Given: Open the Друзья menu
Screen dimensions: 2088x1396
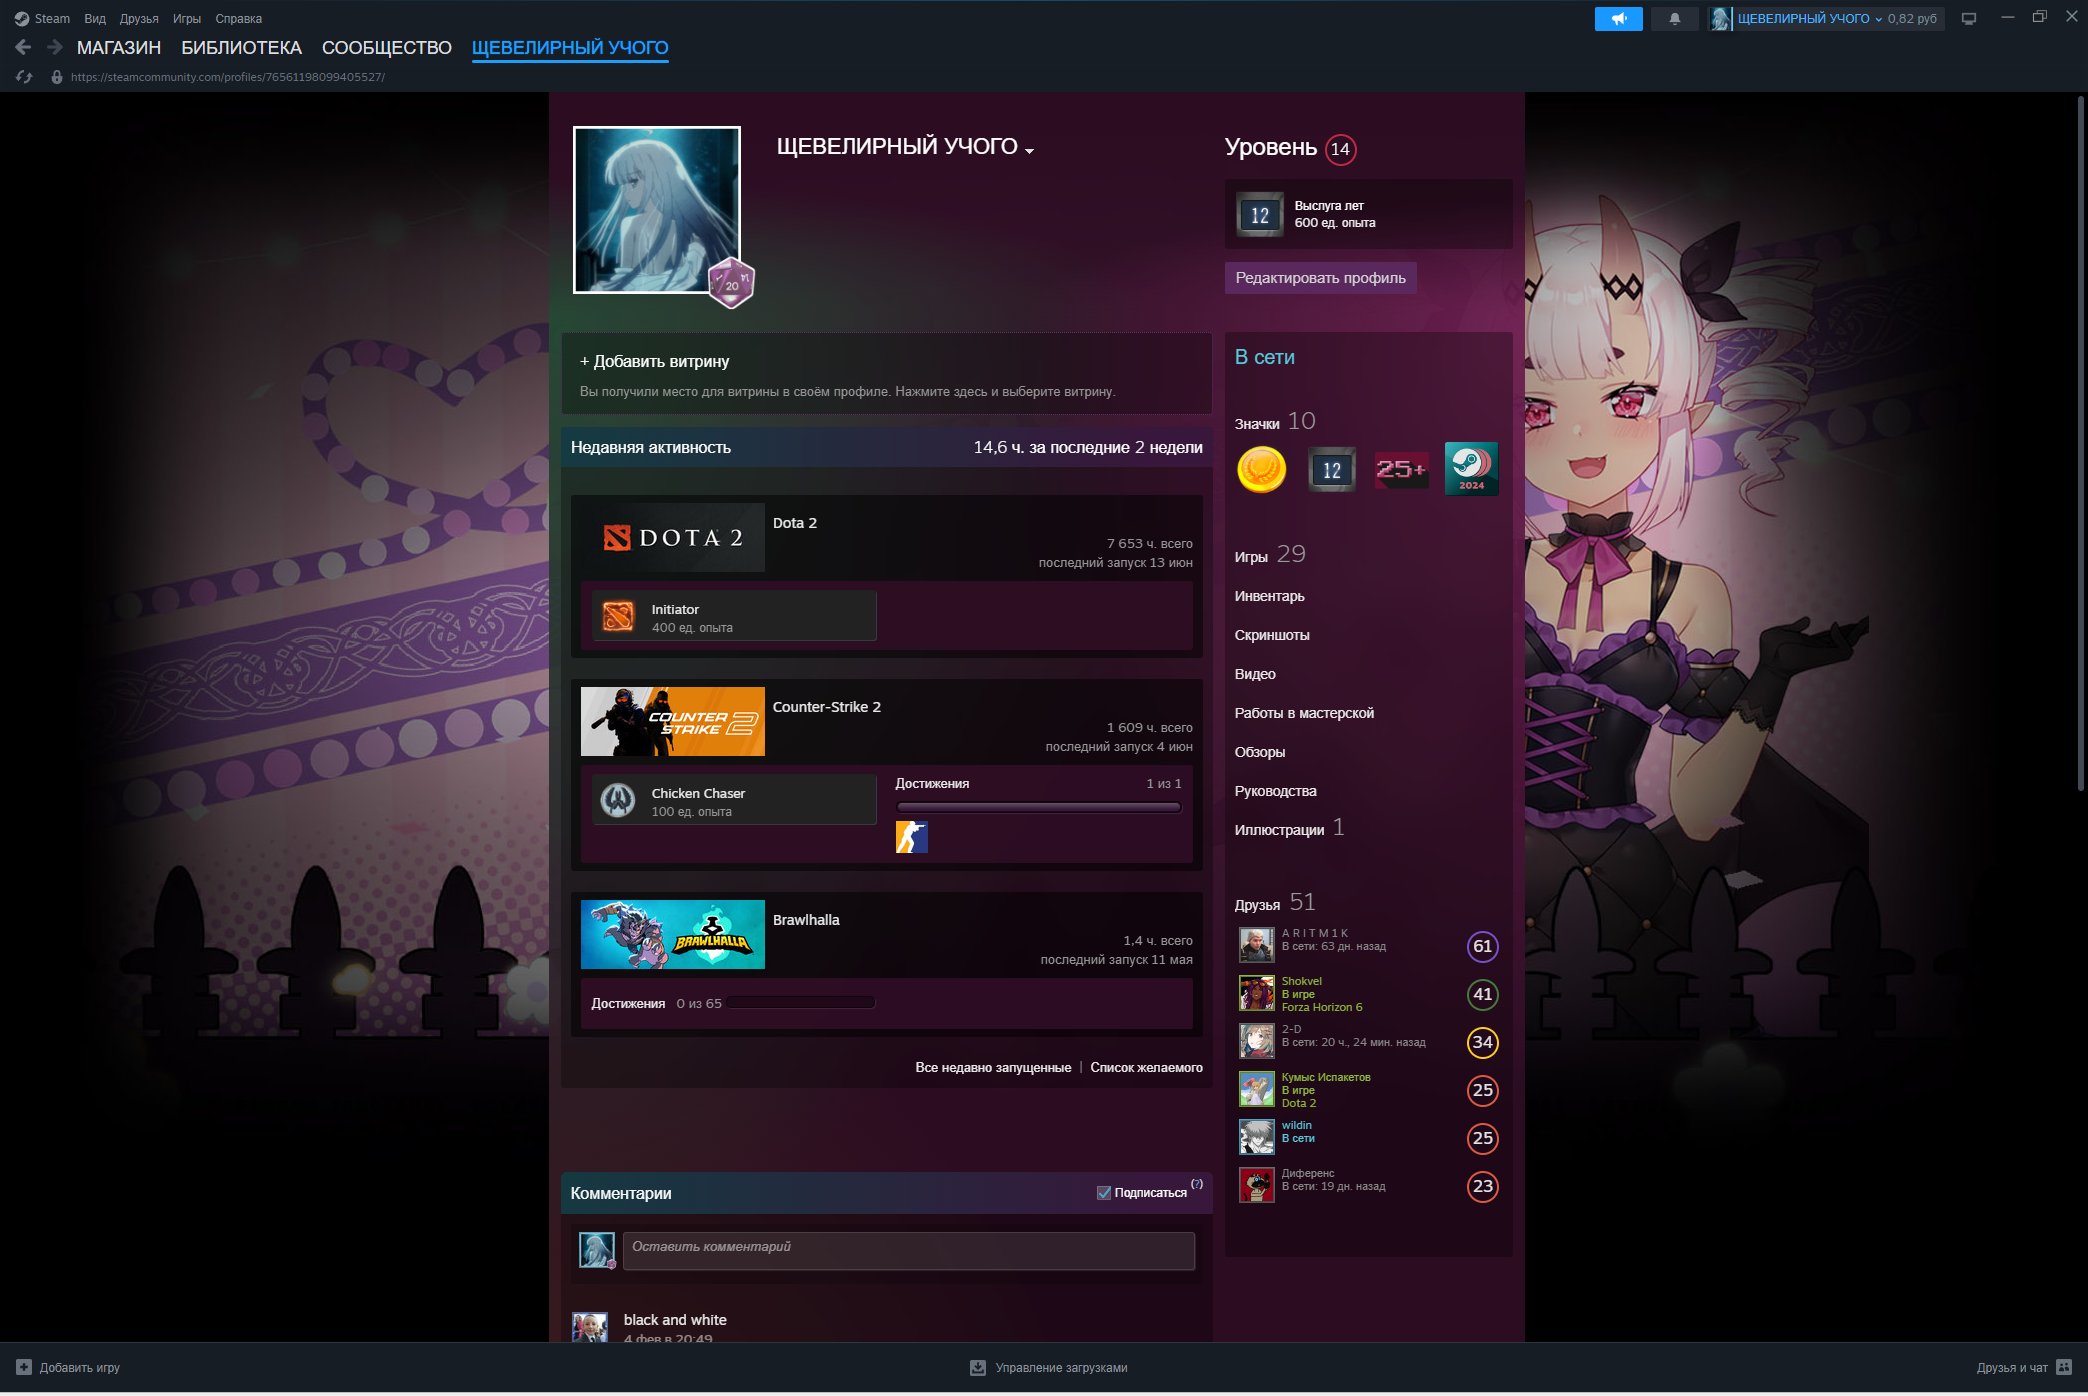Looking at the screenshot, I should (139, 18).
